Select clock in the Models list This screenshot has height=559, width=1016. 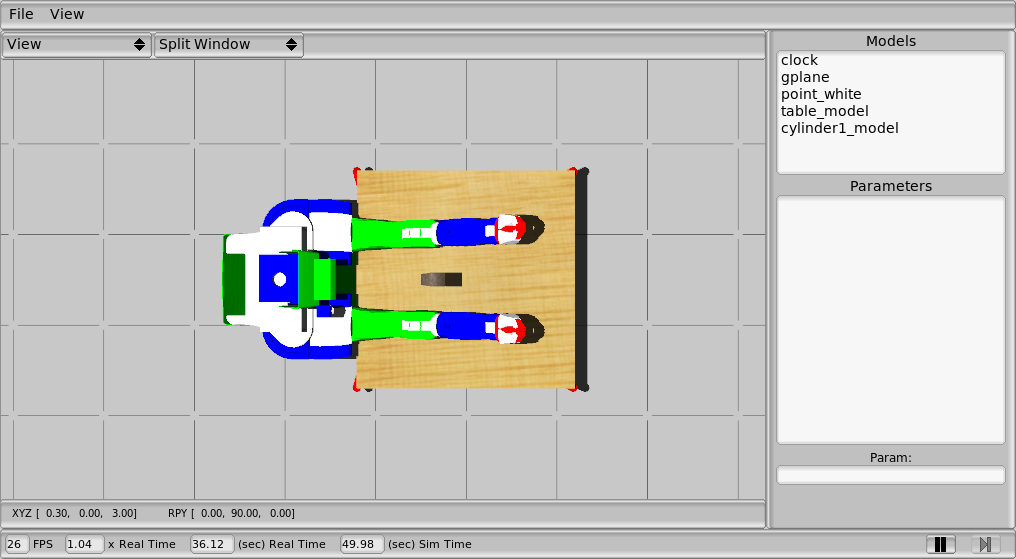click(799, 60)
